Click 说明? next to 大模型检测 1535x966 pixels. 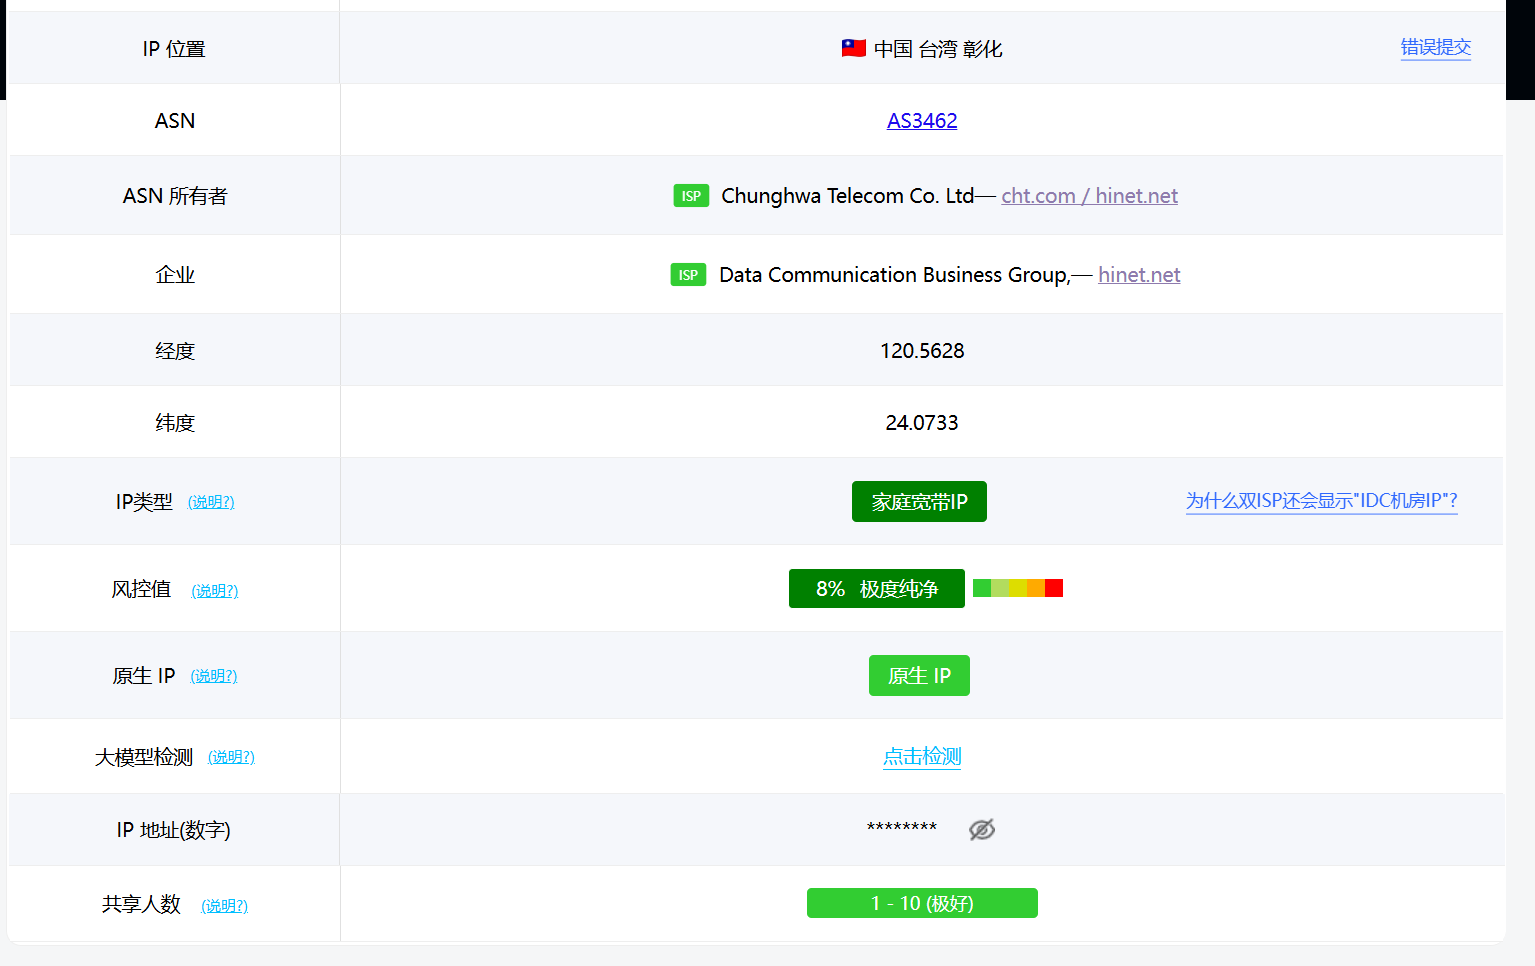click(x=231, y=757)
